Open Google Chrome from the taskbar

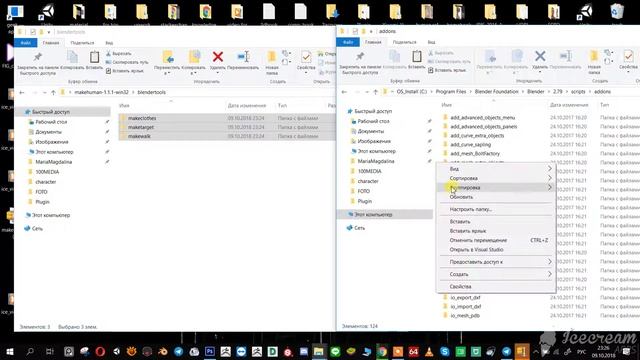point(382,351)
